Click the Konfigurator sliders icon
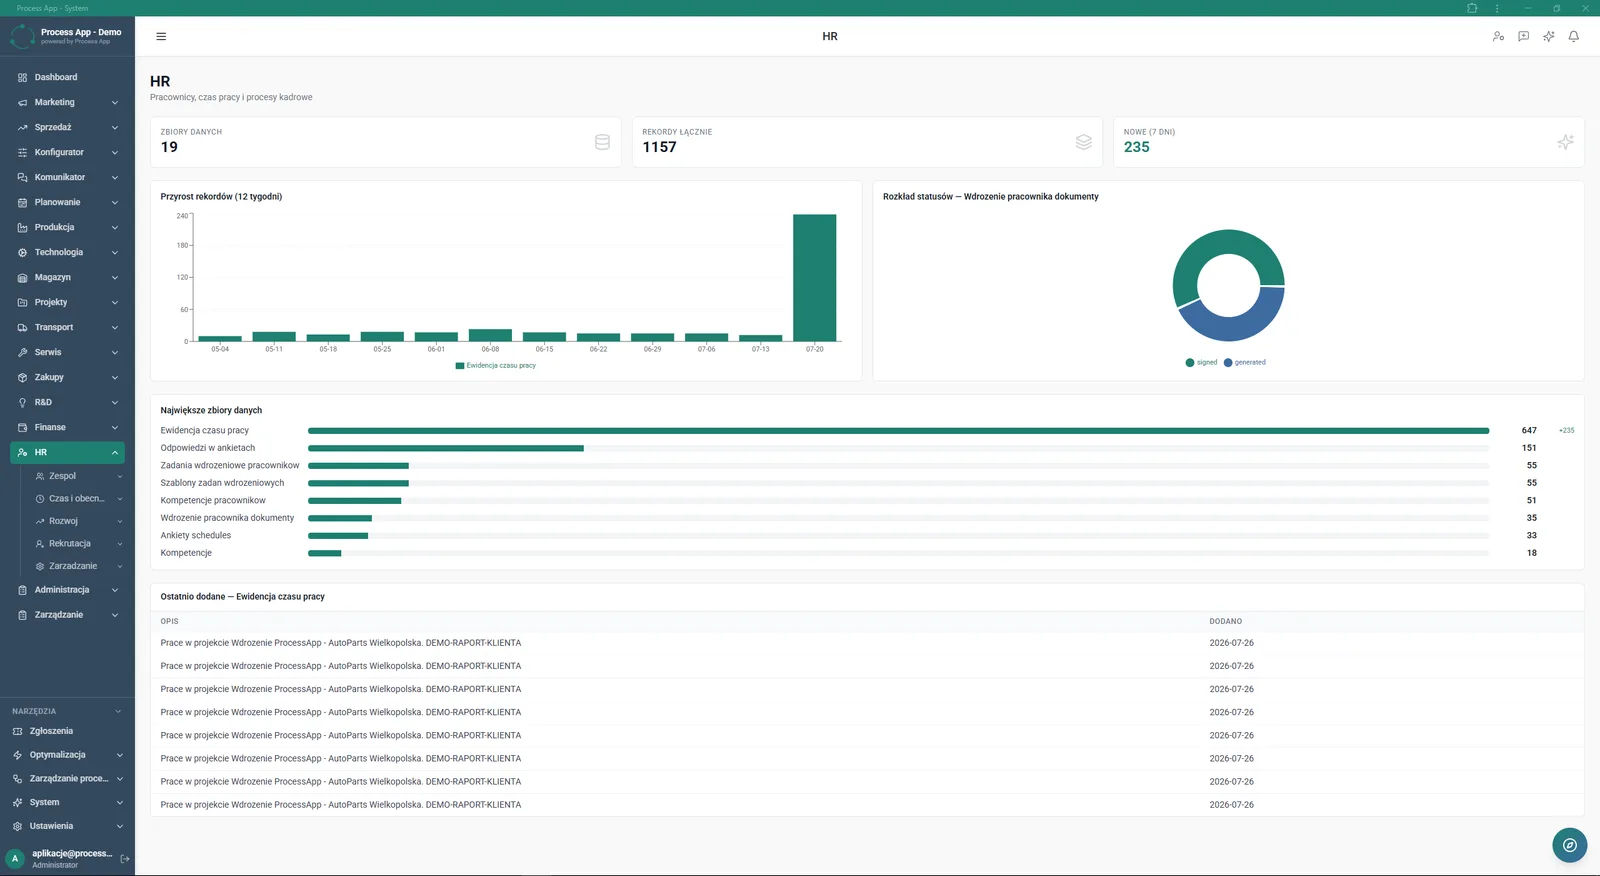The image size is (1600, 876). (23, 152)
